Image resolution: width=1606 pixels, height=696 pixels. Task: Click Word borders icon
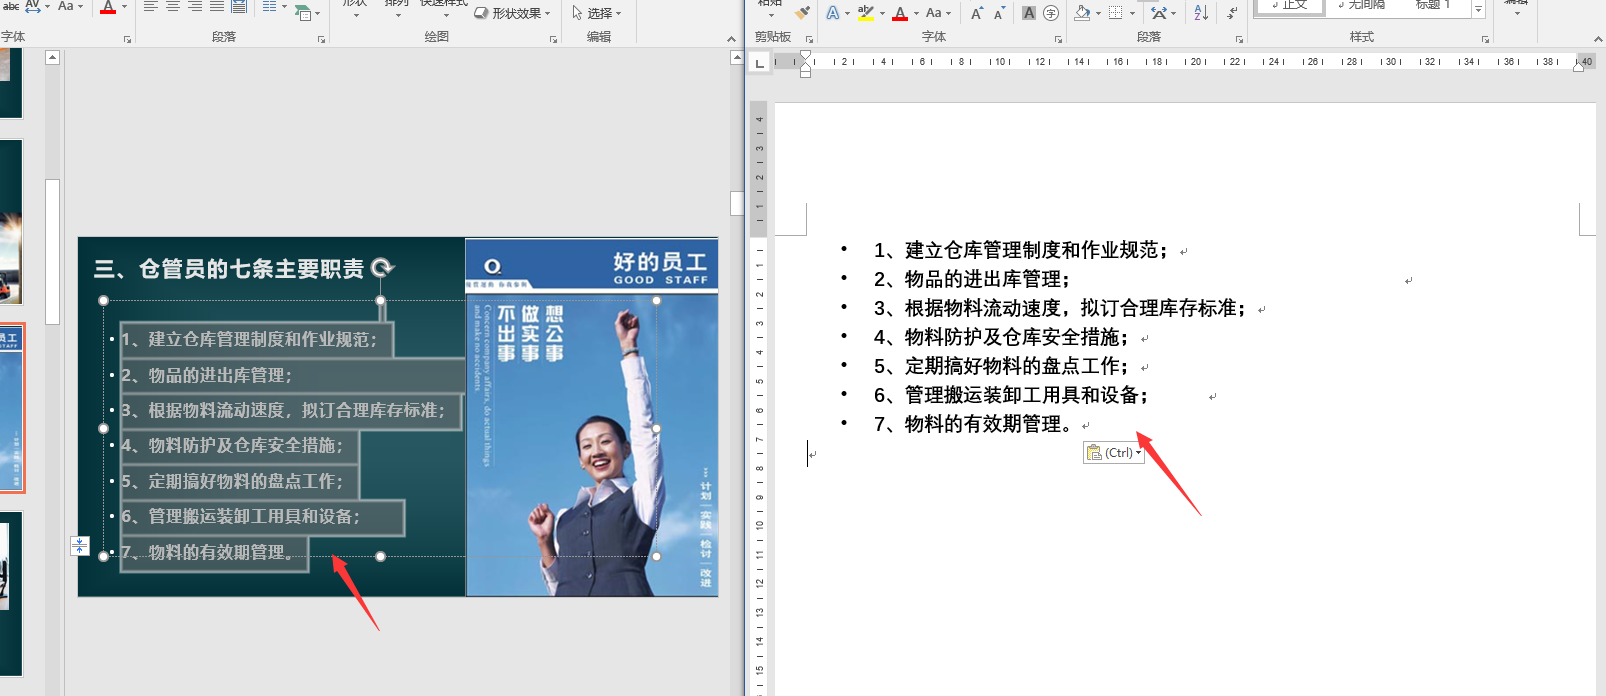[x=1116, y=13]
